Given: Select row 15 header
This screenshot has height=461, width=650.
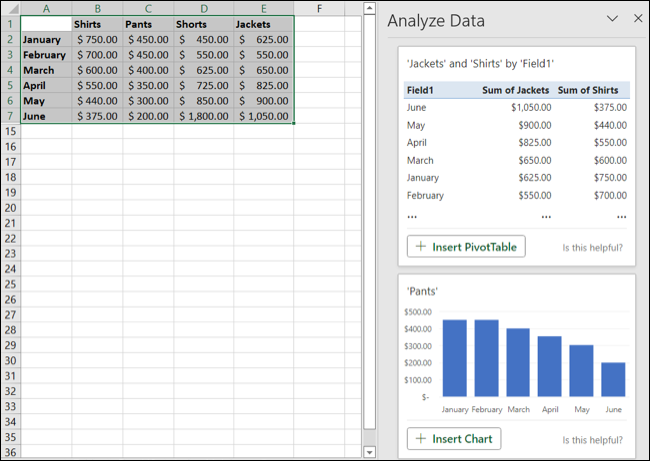Looking at the screenshot, I should 10,131.
